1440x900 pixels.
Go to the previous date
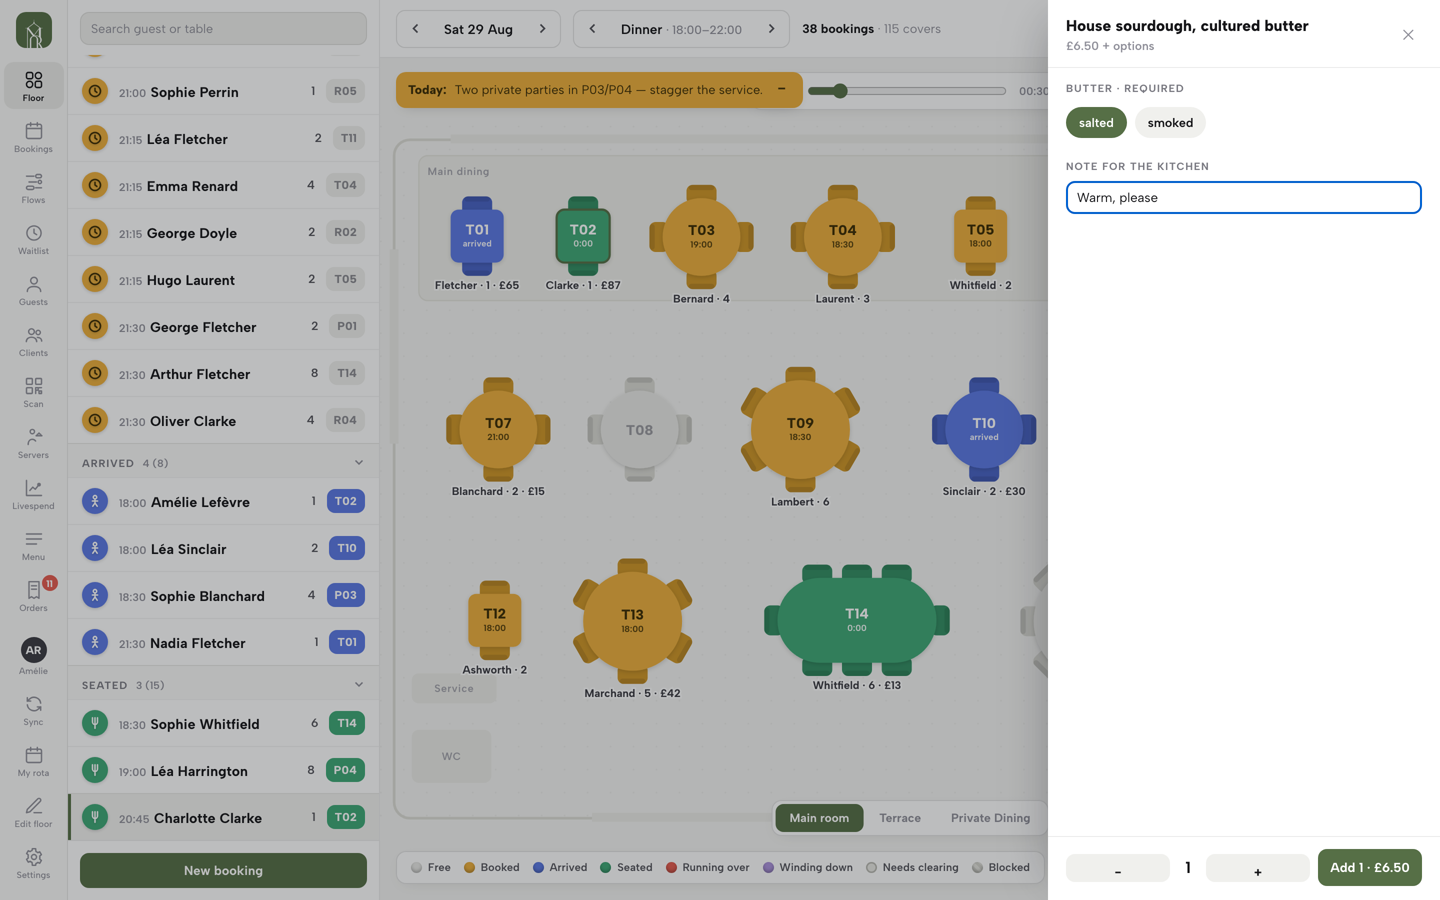tap(416, 29)
